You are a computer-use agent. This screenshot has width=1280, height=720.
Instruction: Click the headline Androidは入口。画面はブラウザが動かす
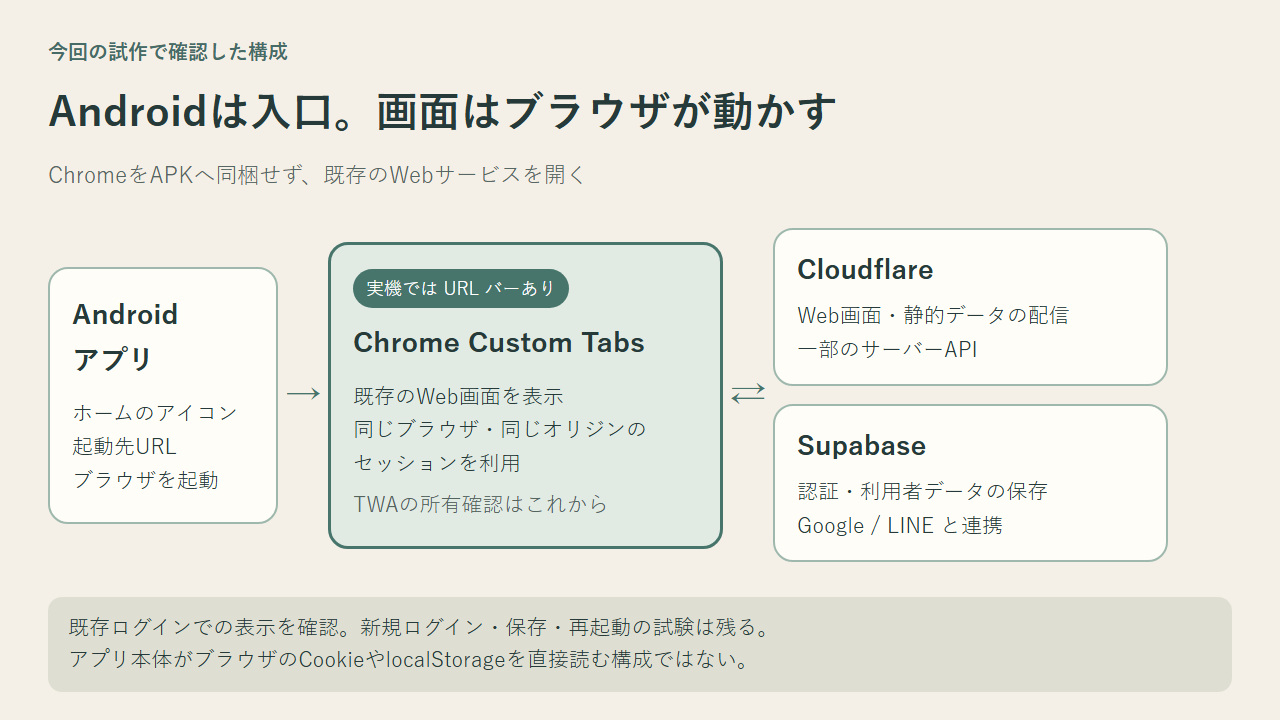(x=442, y=112)
